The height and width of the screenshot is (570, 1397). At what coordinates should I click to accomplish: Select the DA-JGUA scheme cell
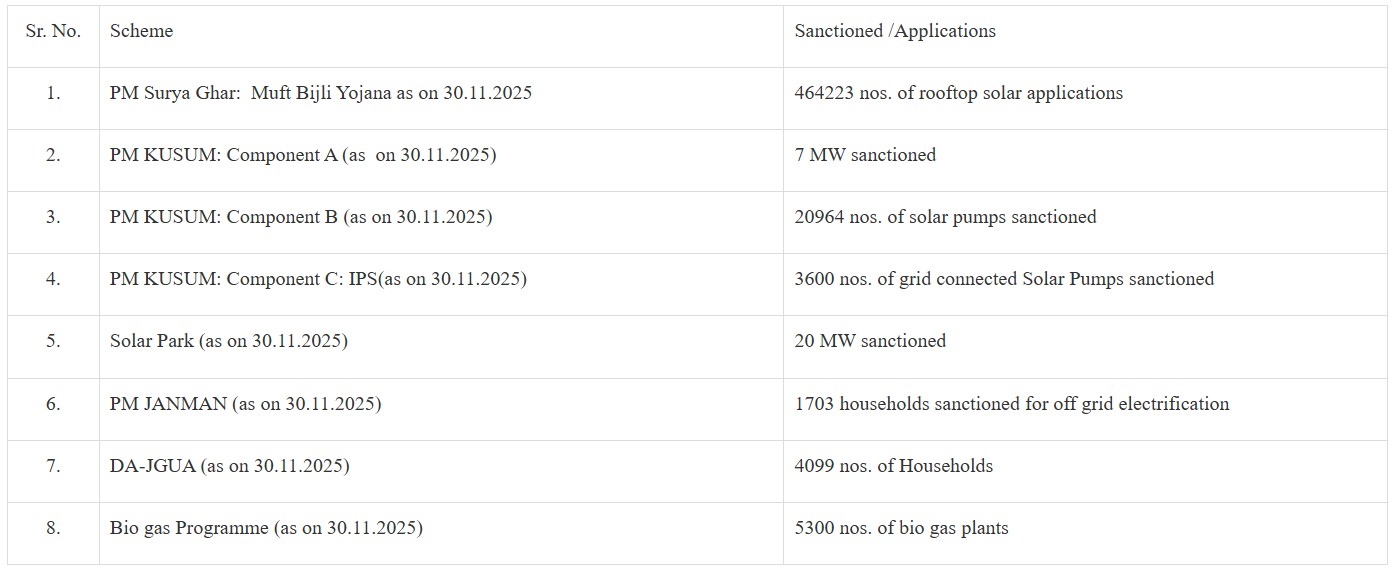(x=229, y=466)
